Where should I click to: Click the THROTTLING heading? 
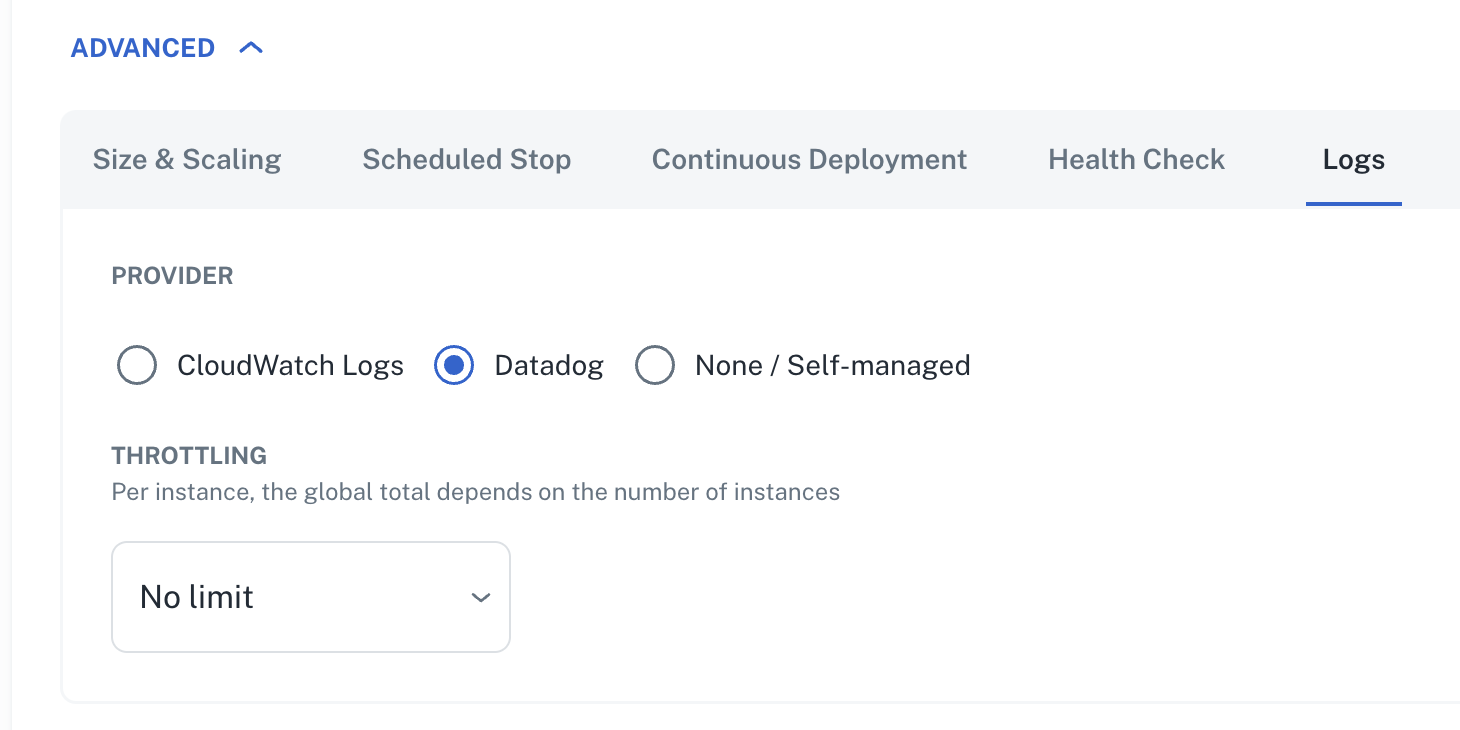(189, 456)
